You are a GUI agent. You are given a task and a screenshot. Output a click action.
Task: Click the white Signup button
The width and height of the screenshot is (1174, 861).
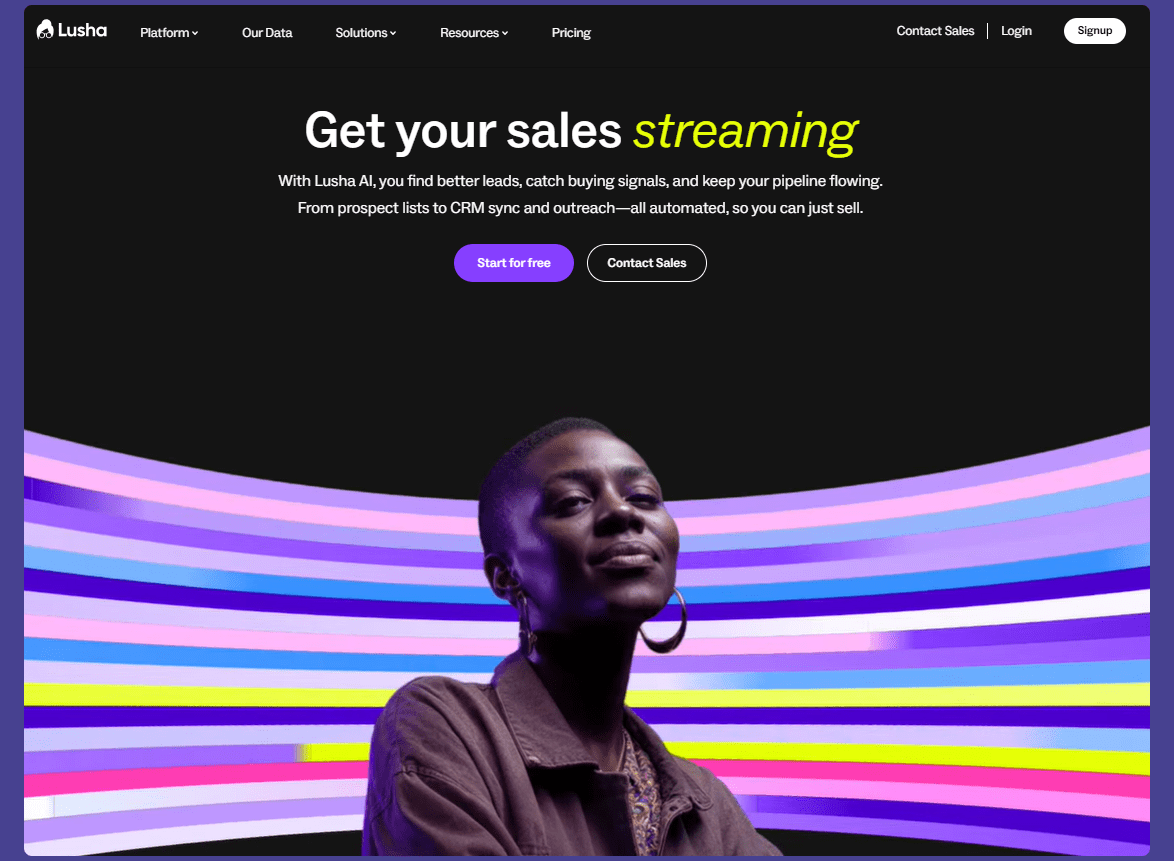(1095, 31)
